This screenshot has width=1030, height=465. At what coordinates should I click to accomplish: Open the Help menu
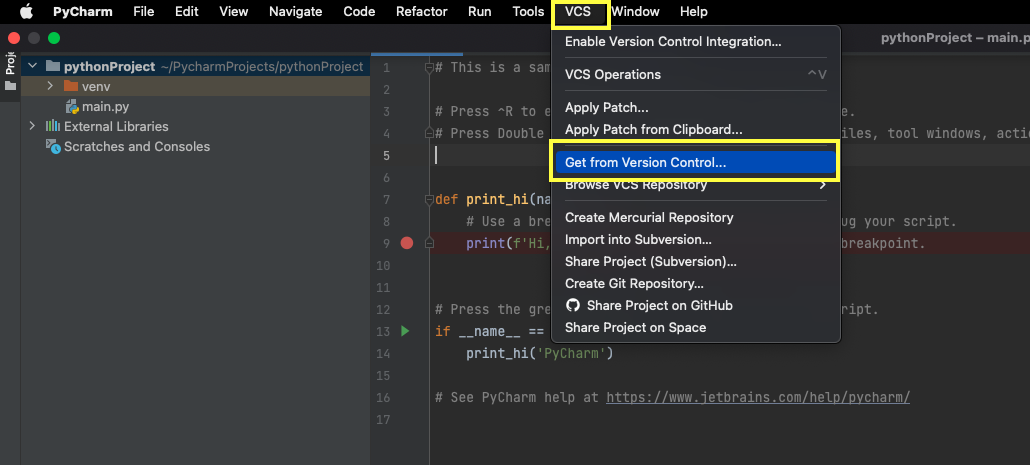pyautogui.click(x=694, y=11)
